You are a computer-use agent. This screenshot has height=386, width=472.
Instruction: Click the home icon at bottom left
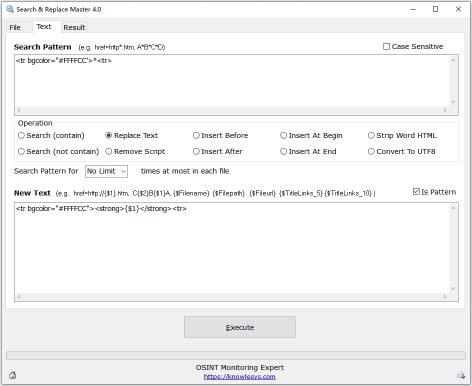pyautogui.click(x=12, y=375)
